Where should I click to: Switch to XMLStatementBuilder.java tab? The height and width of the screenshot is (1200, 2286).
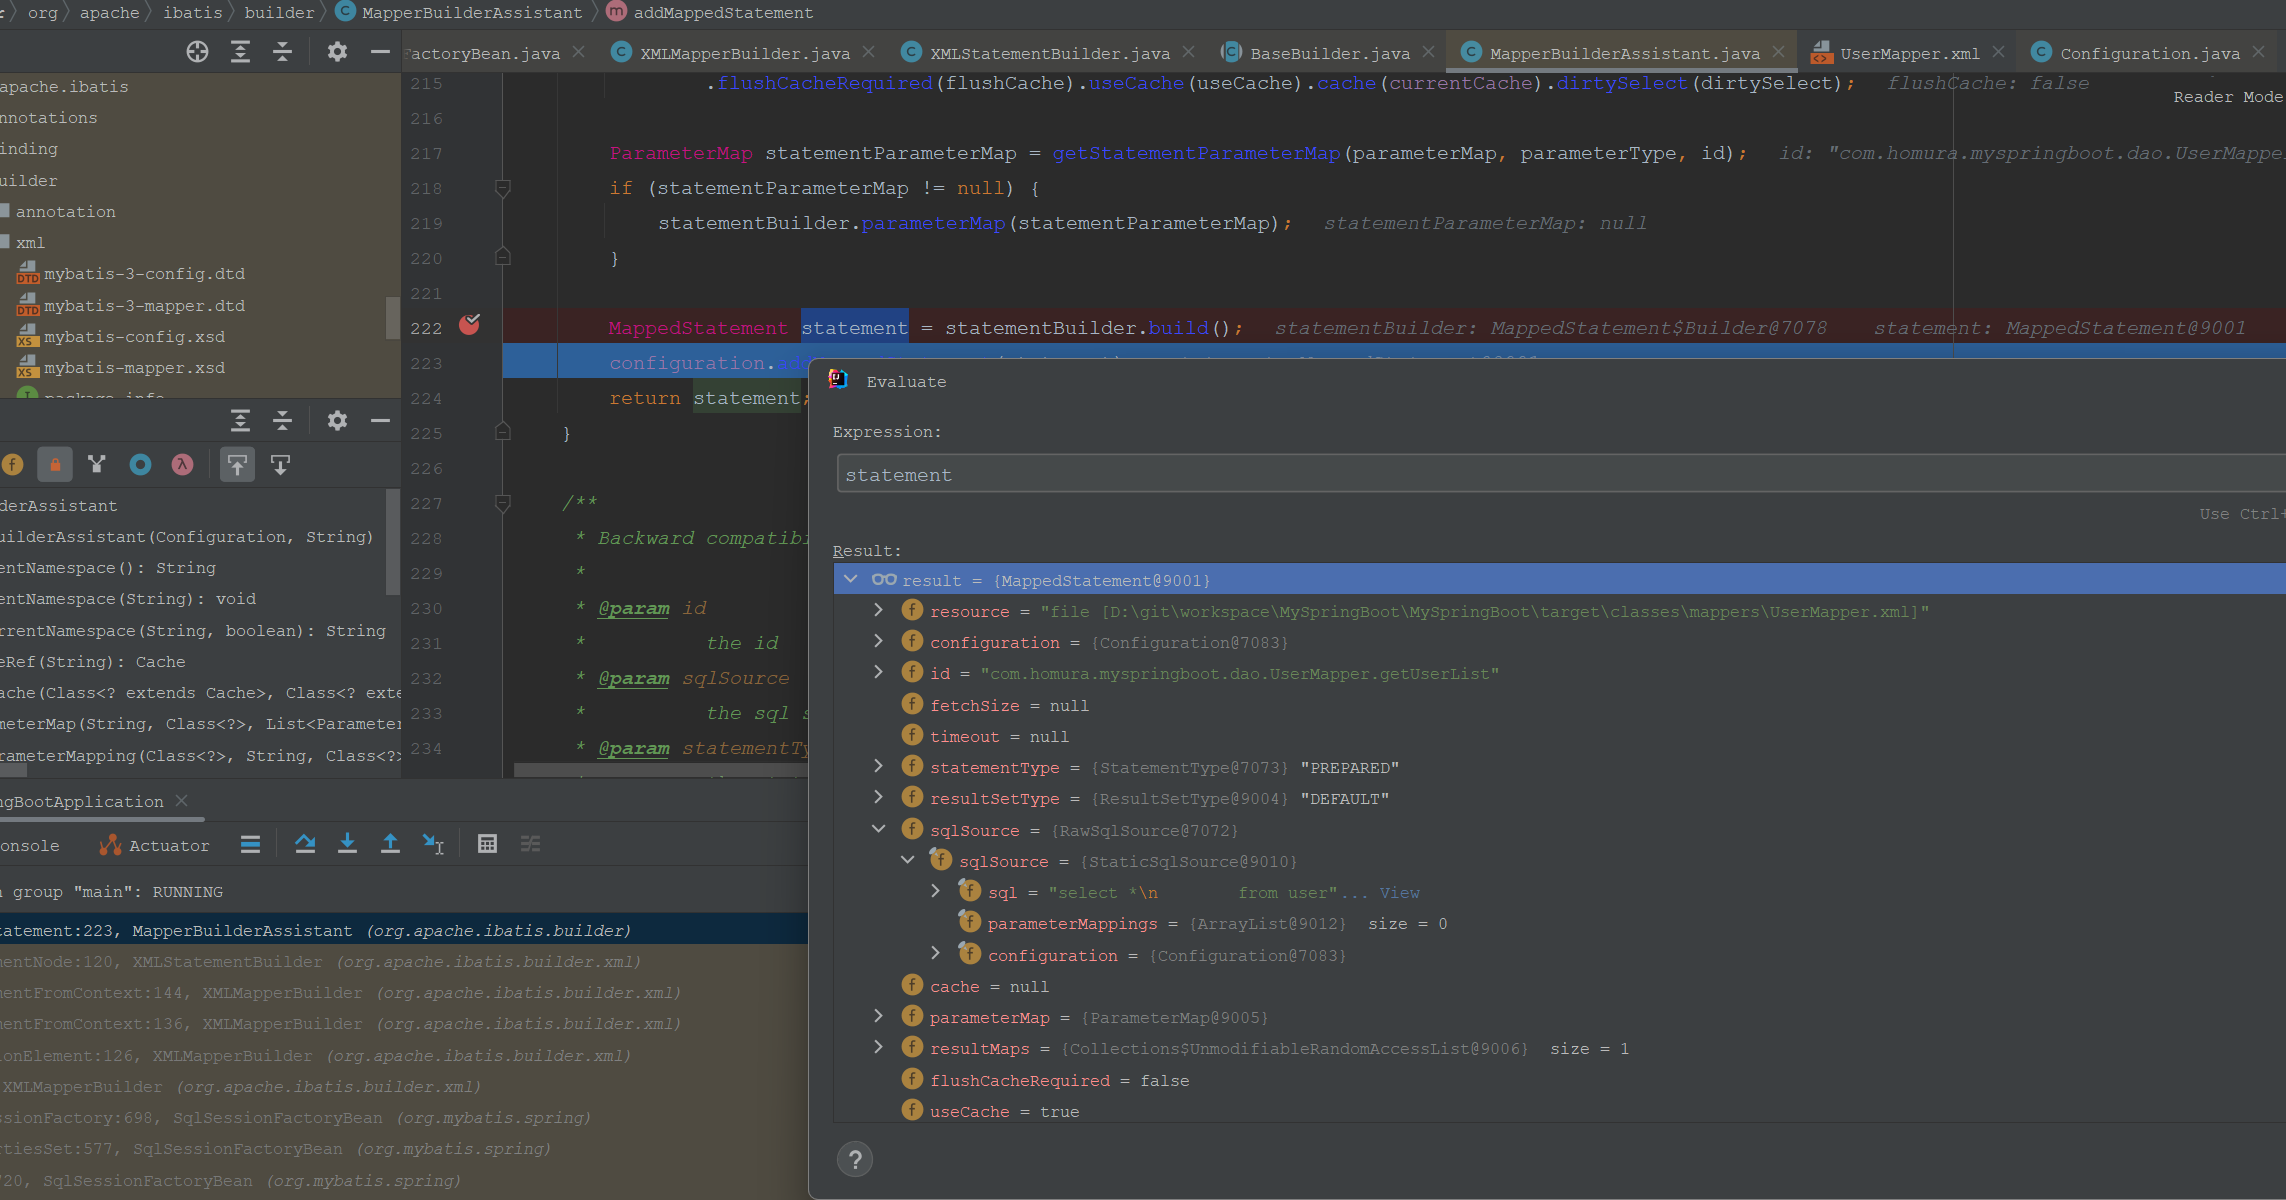[x=1049, y=53]
